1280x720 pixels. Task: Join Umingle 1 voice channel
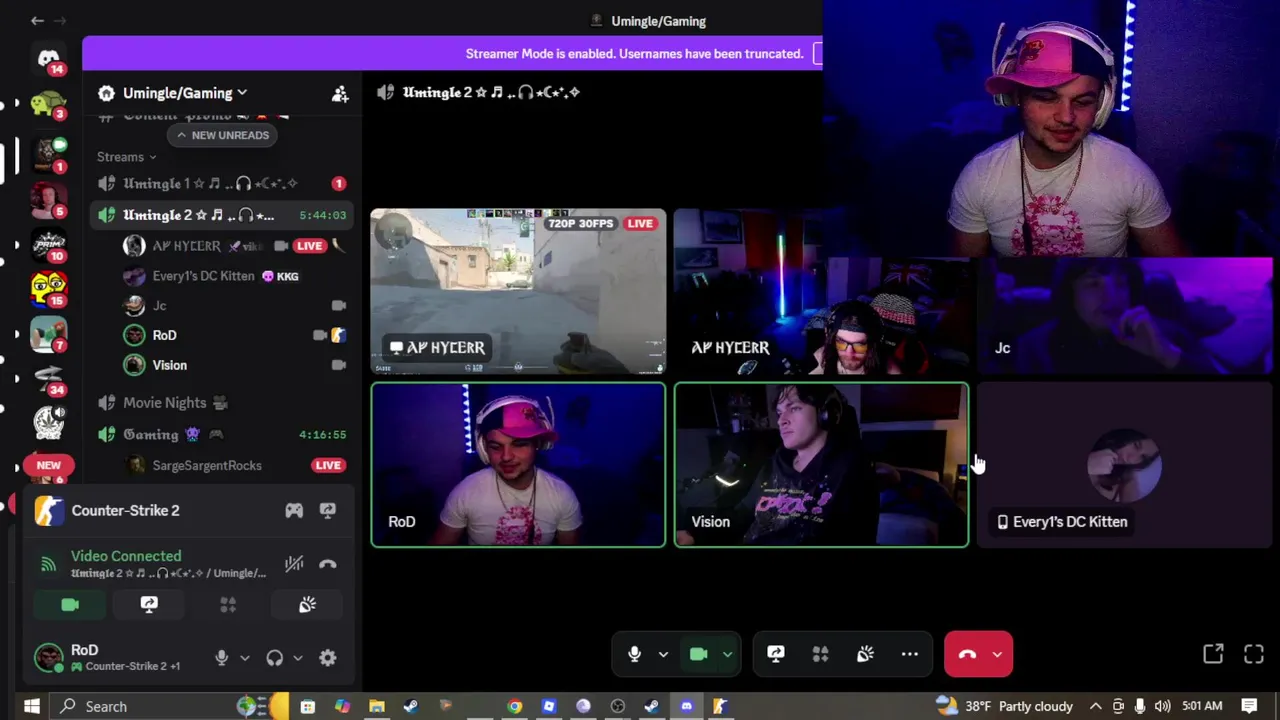[x=221, y=184]
